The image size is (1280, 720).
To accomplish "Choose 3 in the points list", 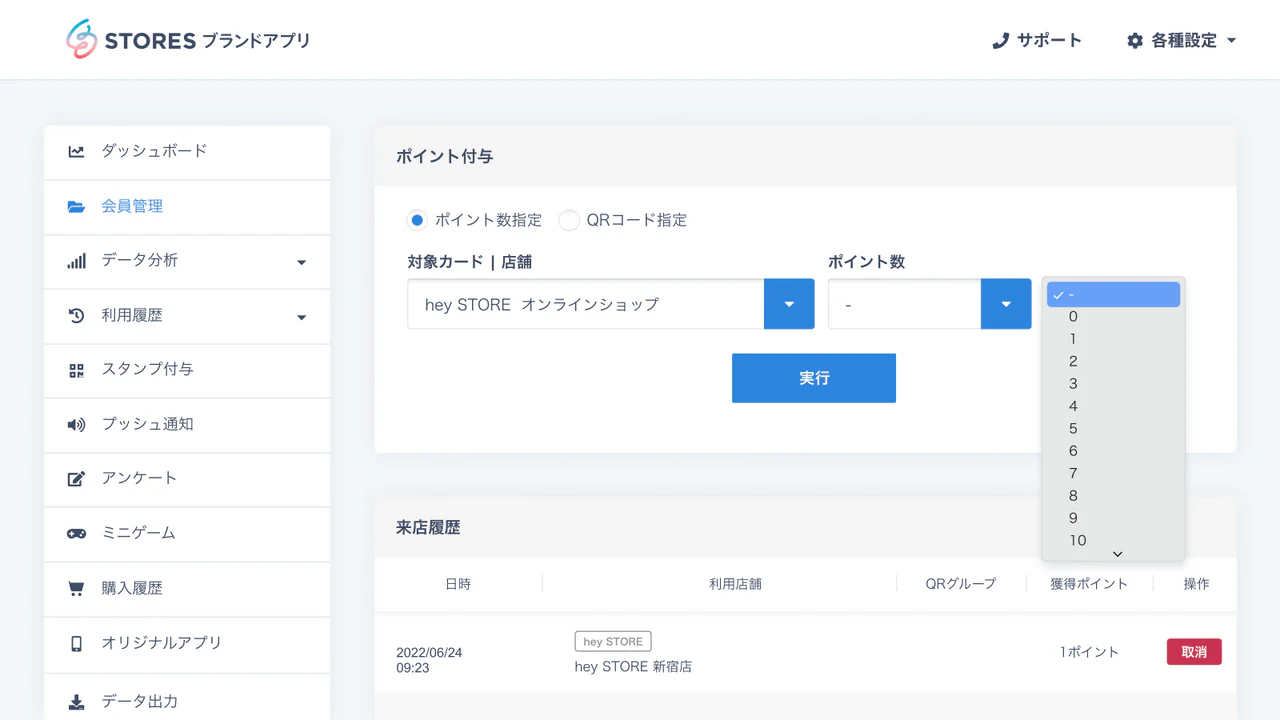I will click(1113, 384).
